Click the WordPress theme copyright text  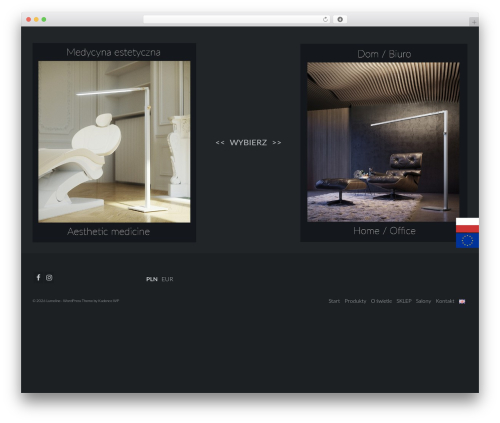(76, 301)
